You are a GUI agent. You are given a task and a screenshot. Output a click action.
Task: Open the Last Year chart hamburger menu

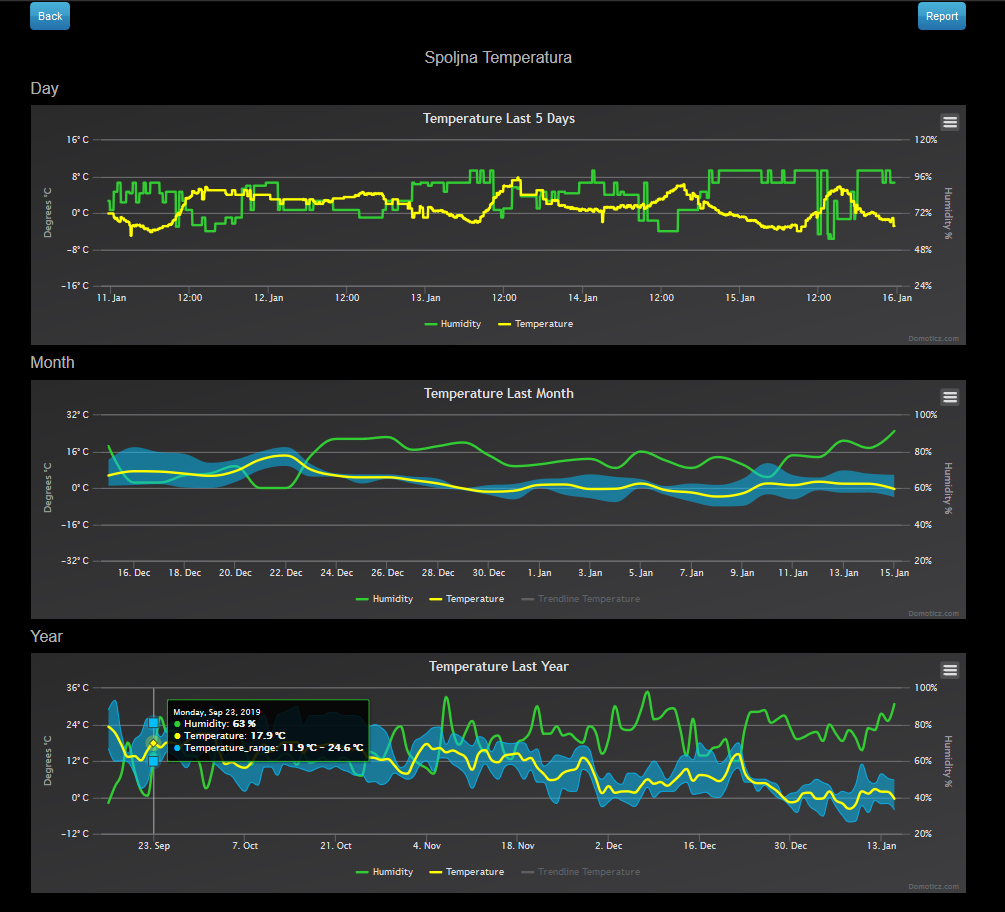click(950, 670)
